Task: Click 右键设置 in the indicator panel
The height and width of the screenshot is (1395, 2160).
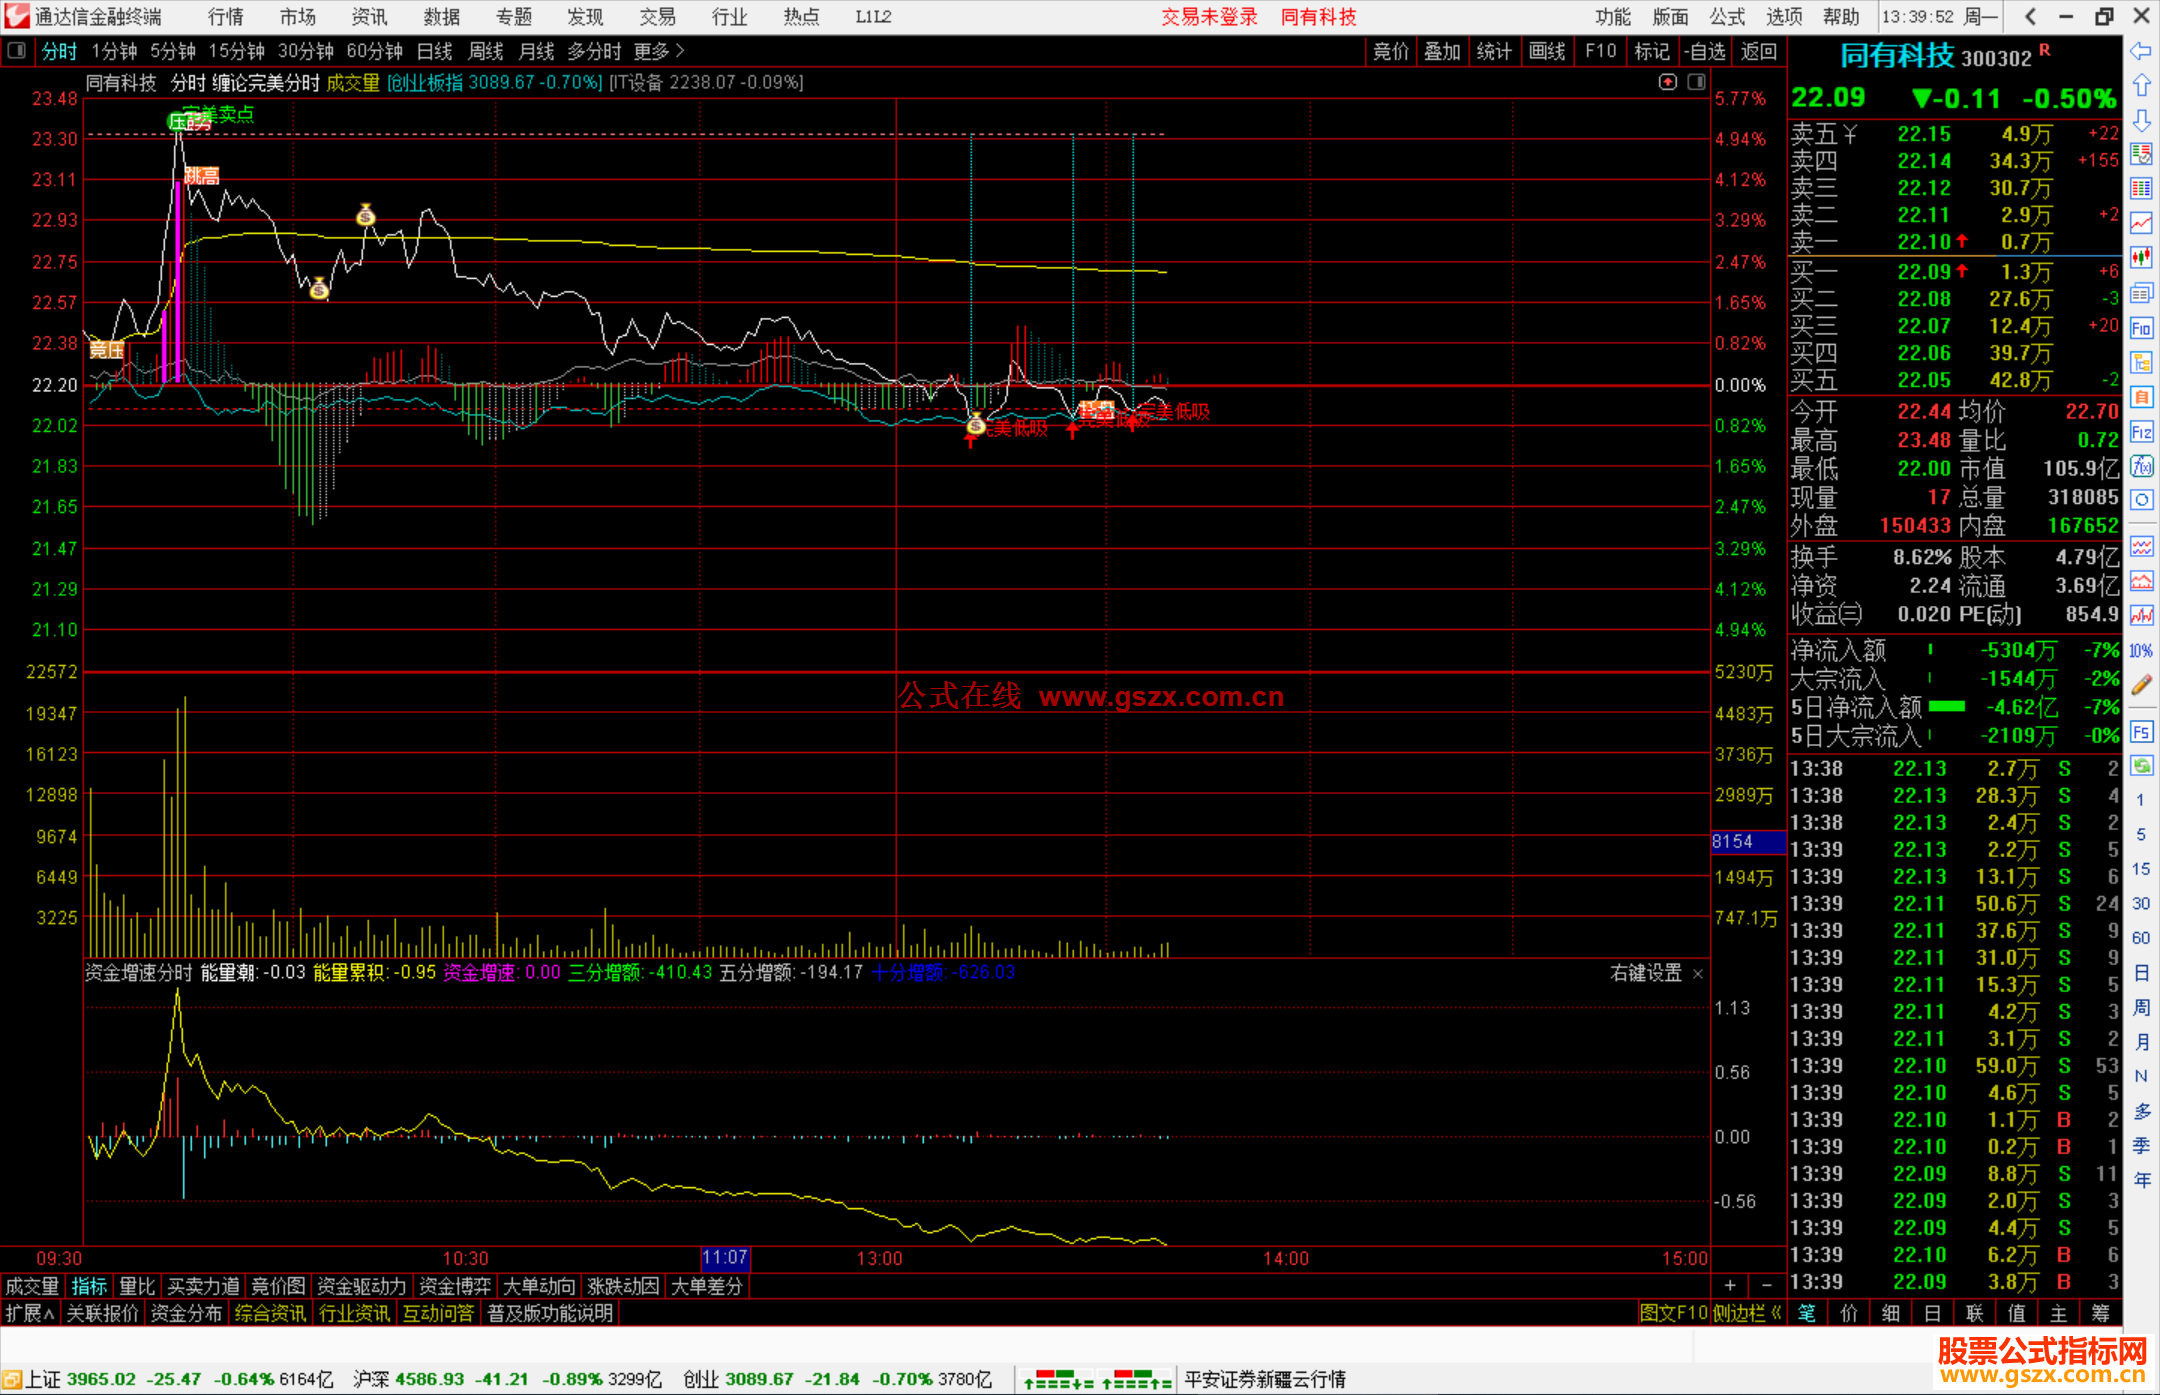Action: pyautogui.click(x=1646, y=973)
